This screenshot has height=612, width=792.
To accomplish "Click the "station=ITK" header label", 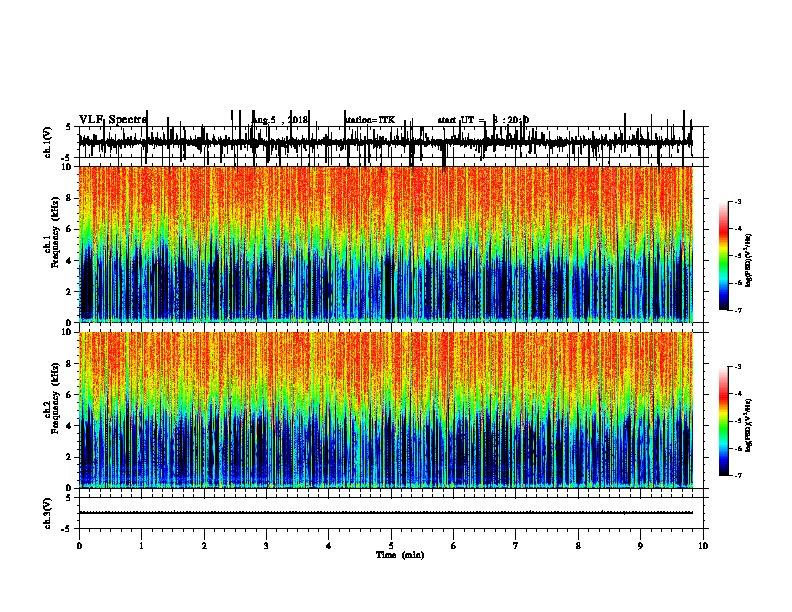I will click(x=370, y=120).
